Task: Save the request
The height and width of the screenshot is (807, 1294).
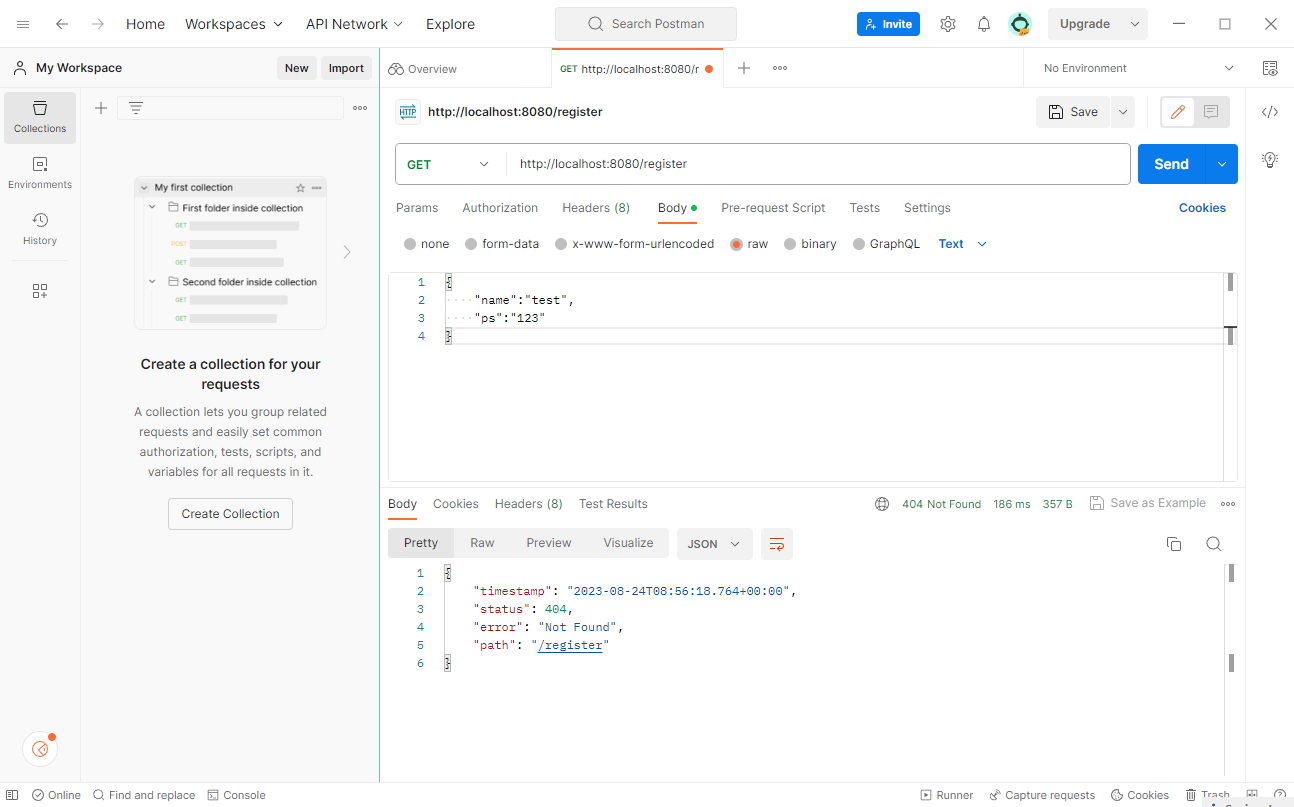Action: [1073, 112]
